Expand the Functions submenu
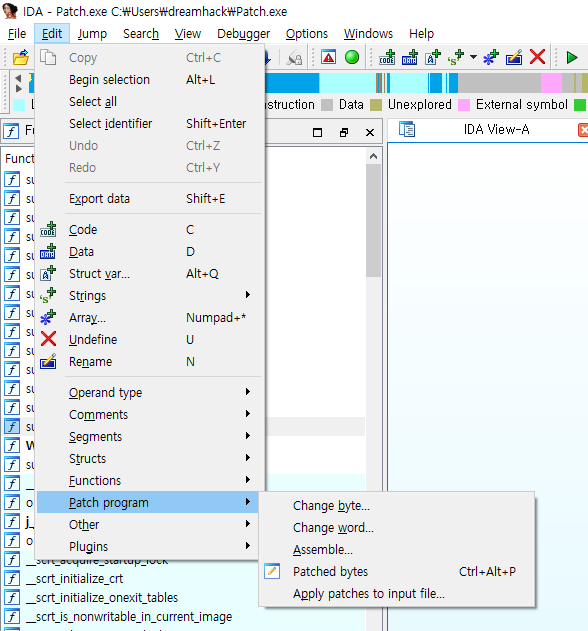588x631 pixels. pyautogui.click(x=150, y=480)
